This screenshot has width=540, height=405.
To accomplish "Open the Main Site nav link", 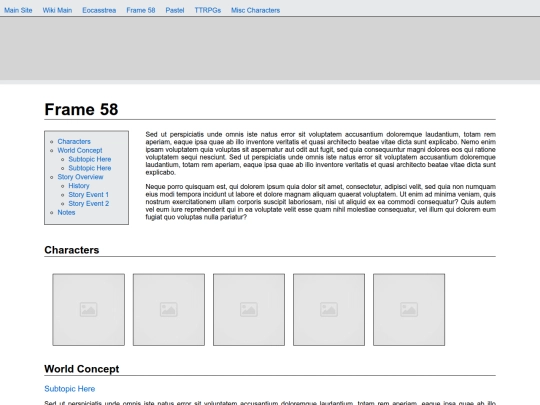I will tap(18, 10).
